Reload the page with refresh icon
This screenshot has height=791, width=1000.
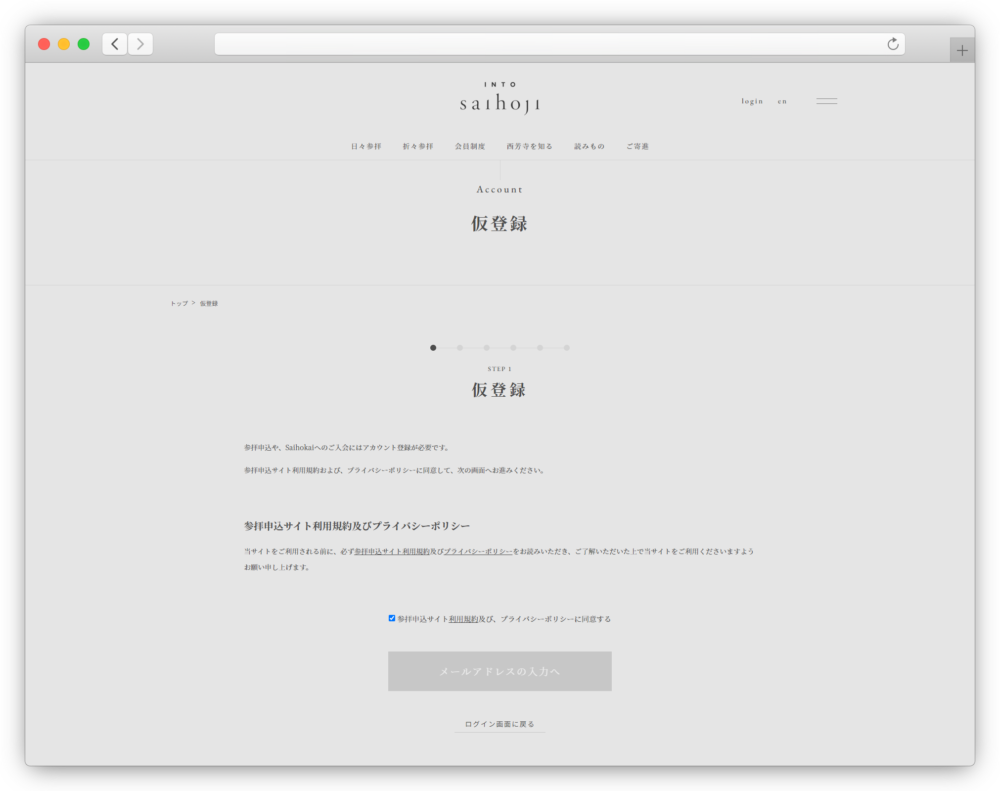coord(893,44)
